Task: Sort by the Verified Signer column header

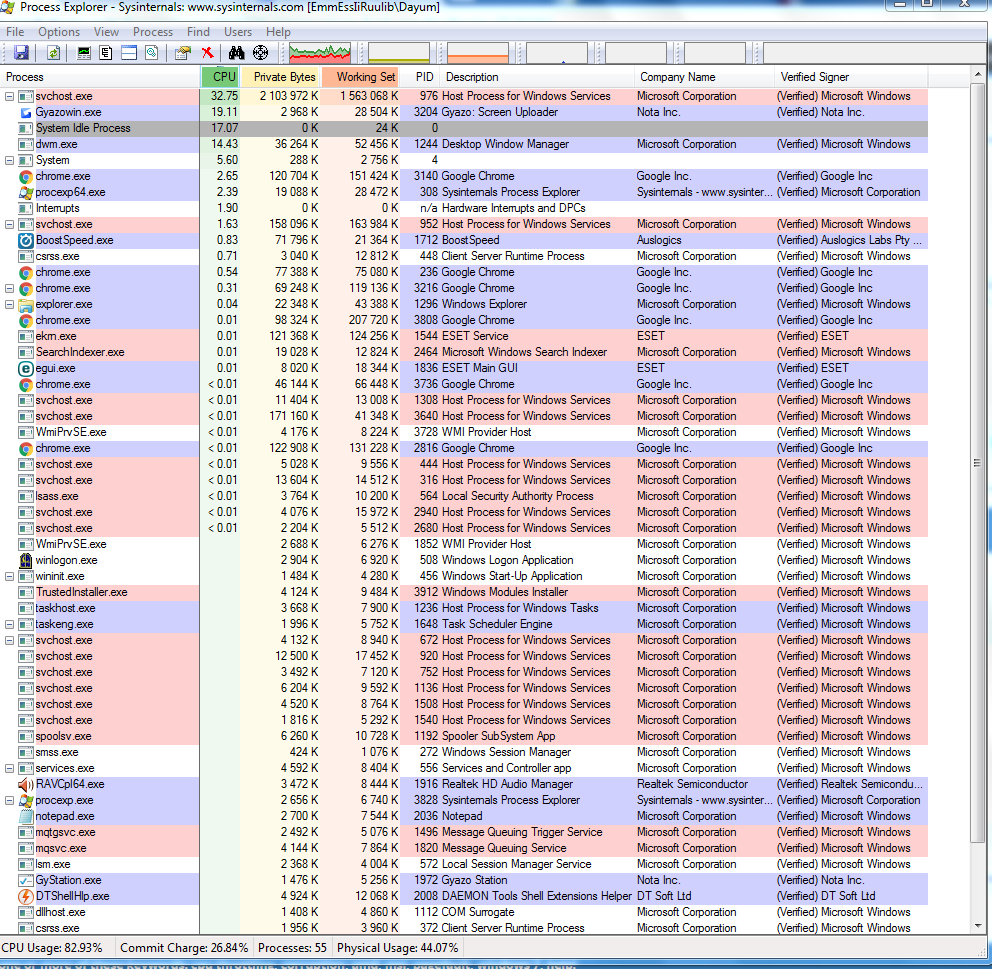Action: pos(851,77)
